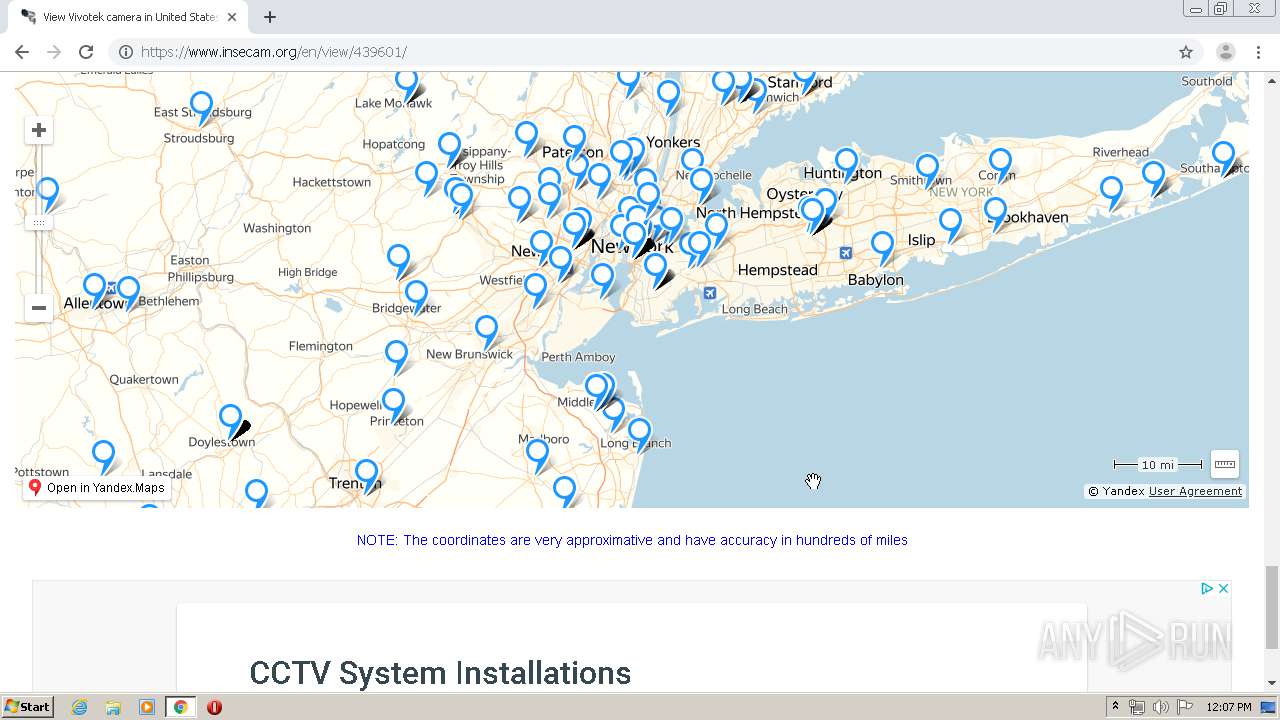This screenshot has width=1280, height=720.
Task: Click the camera pin above Coram
Action: click(1001, 165)
